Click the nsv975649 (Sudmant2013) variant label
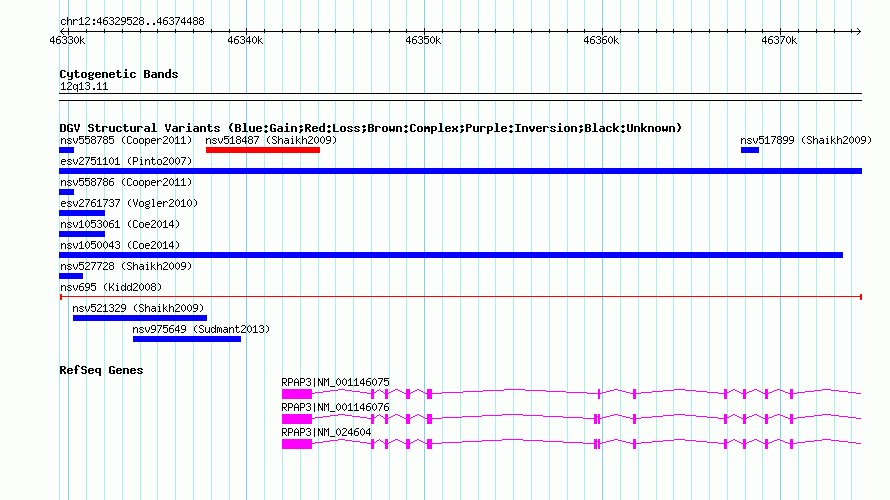Viewport: 890px width, 500px height. coord(201,329)
